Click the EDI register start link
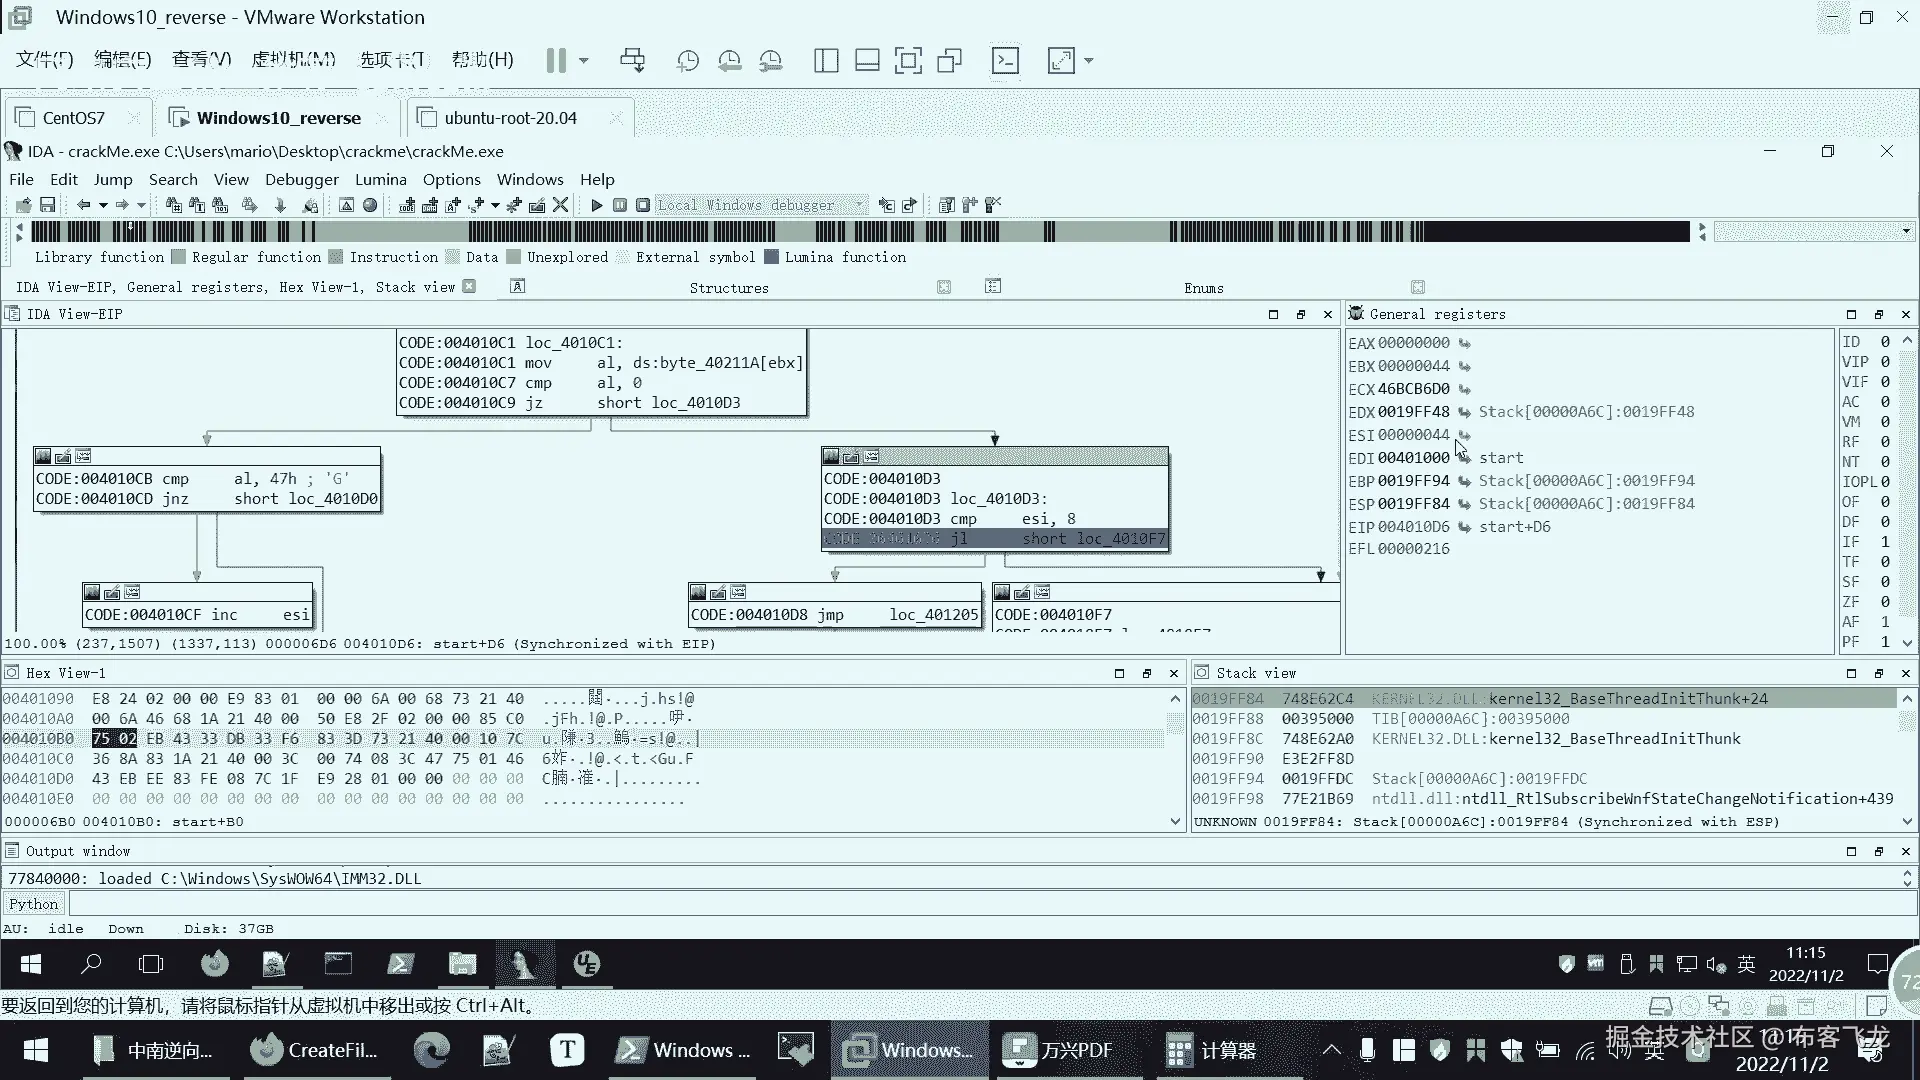The height and width of the screenshot is (1080, 1920). 1501,458
